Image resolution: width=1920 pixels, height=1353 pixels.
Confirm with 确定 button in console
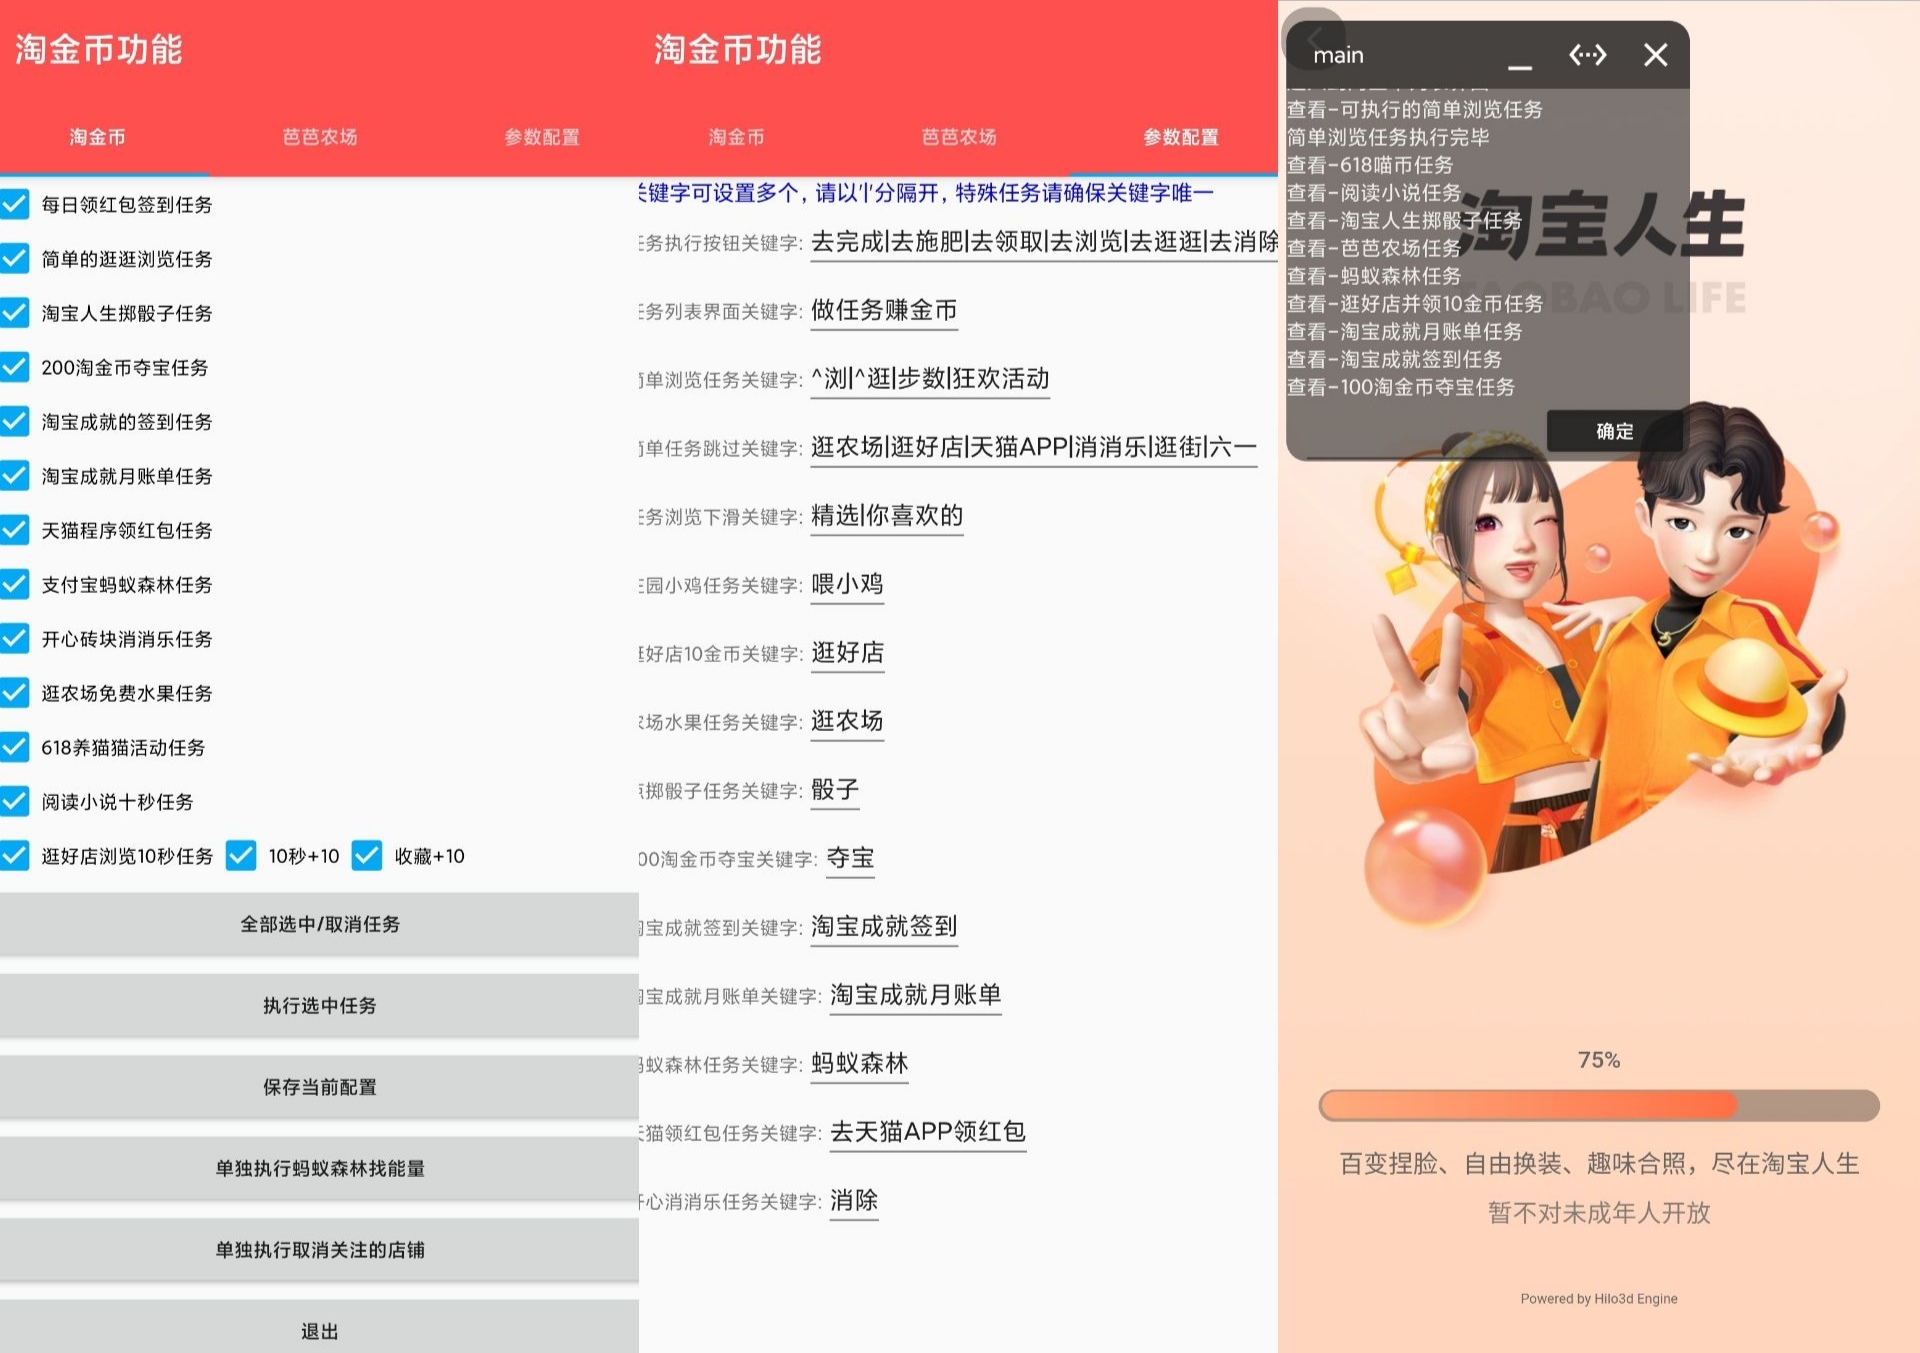pos(1614,431)
